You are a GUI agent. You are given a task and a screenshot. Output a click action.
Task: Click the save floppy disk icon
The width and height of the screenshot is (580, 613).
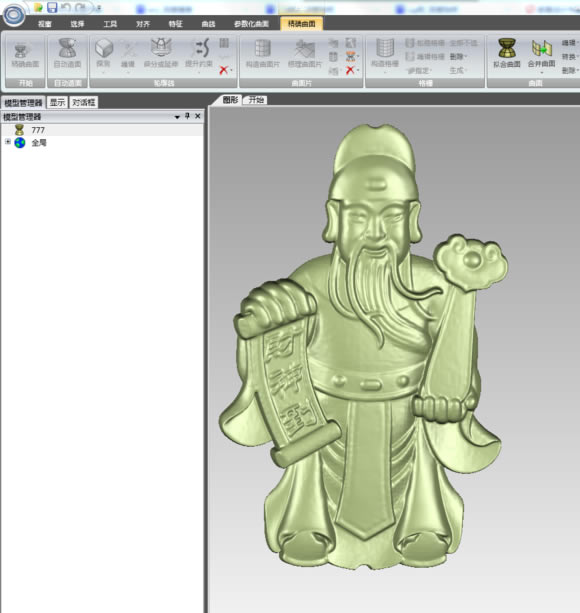52,7
